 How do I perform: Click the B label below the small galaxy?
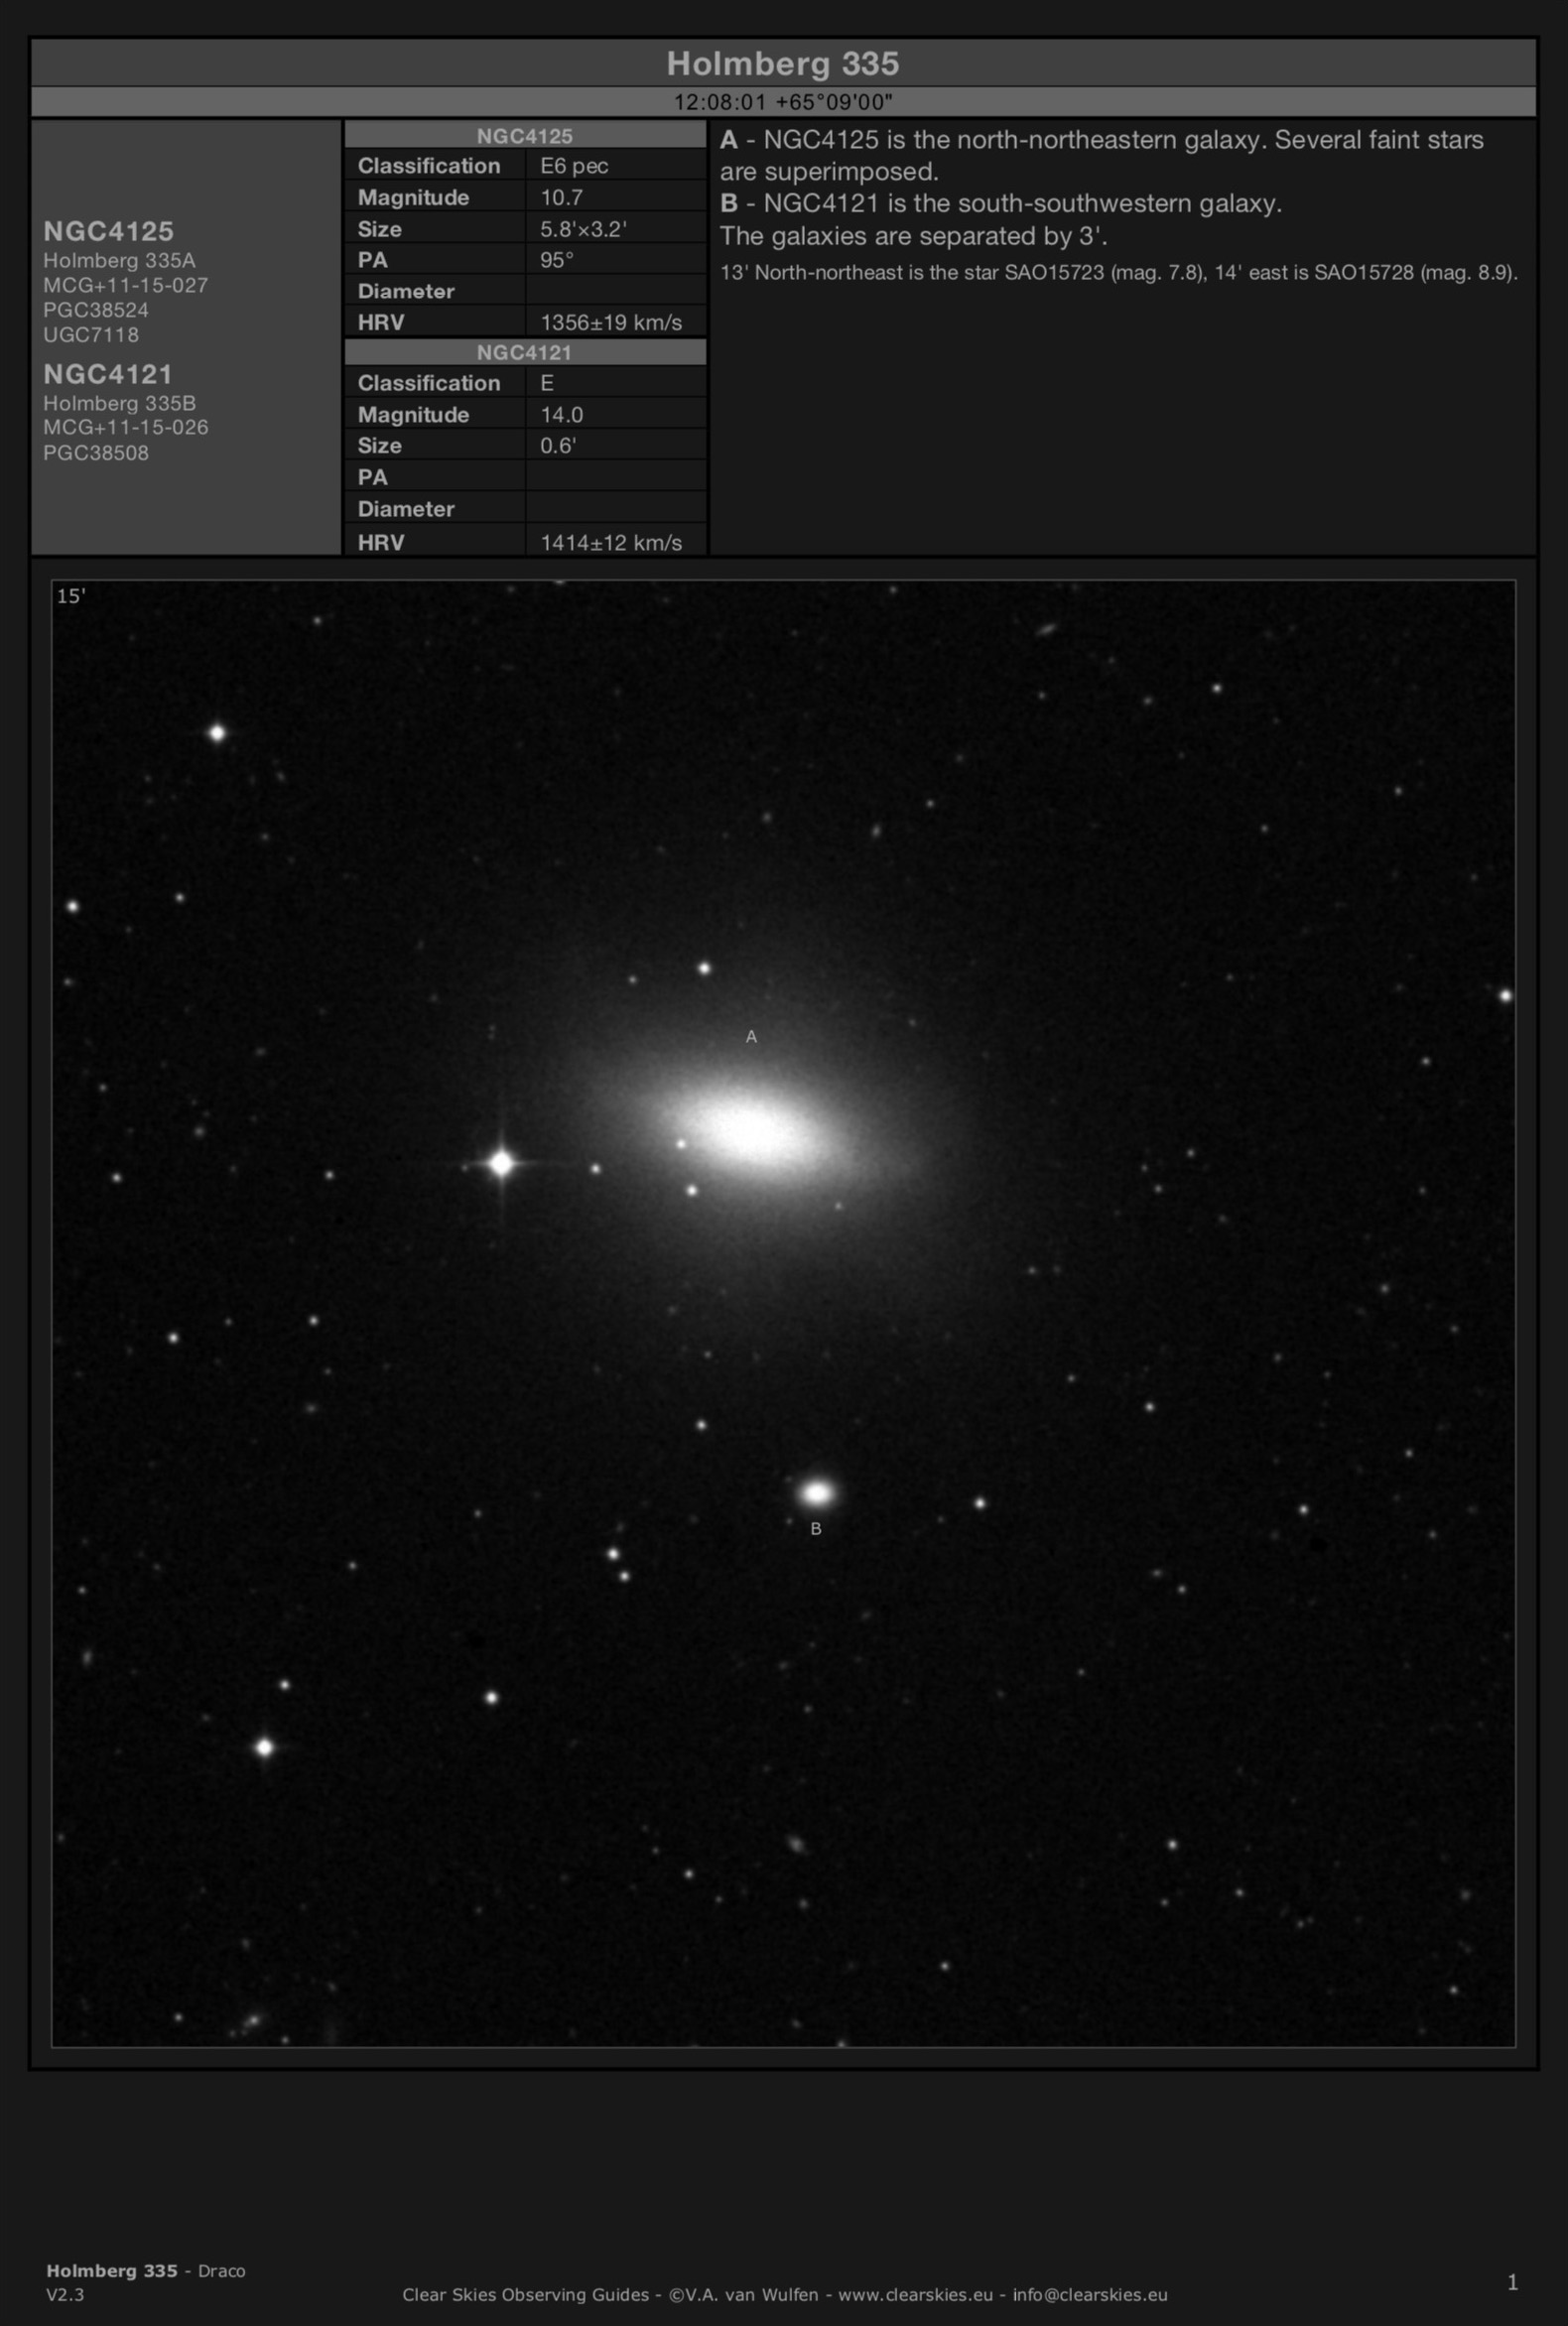pyautogui.click(x=816, y=1528)
